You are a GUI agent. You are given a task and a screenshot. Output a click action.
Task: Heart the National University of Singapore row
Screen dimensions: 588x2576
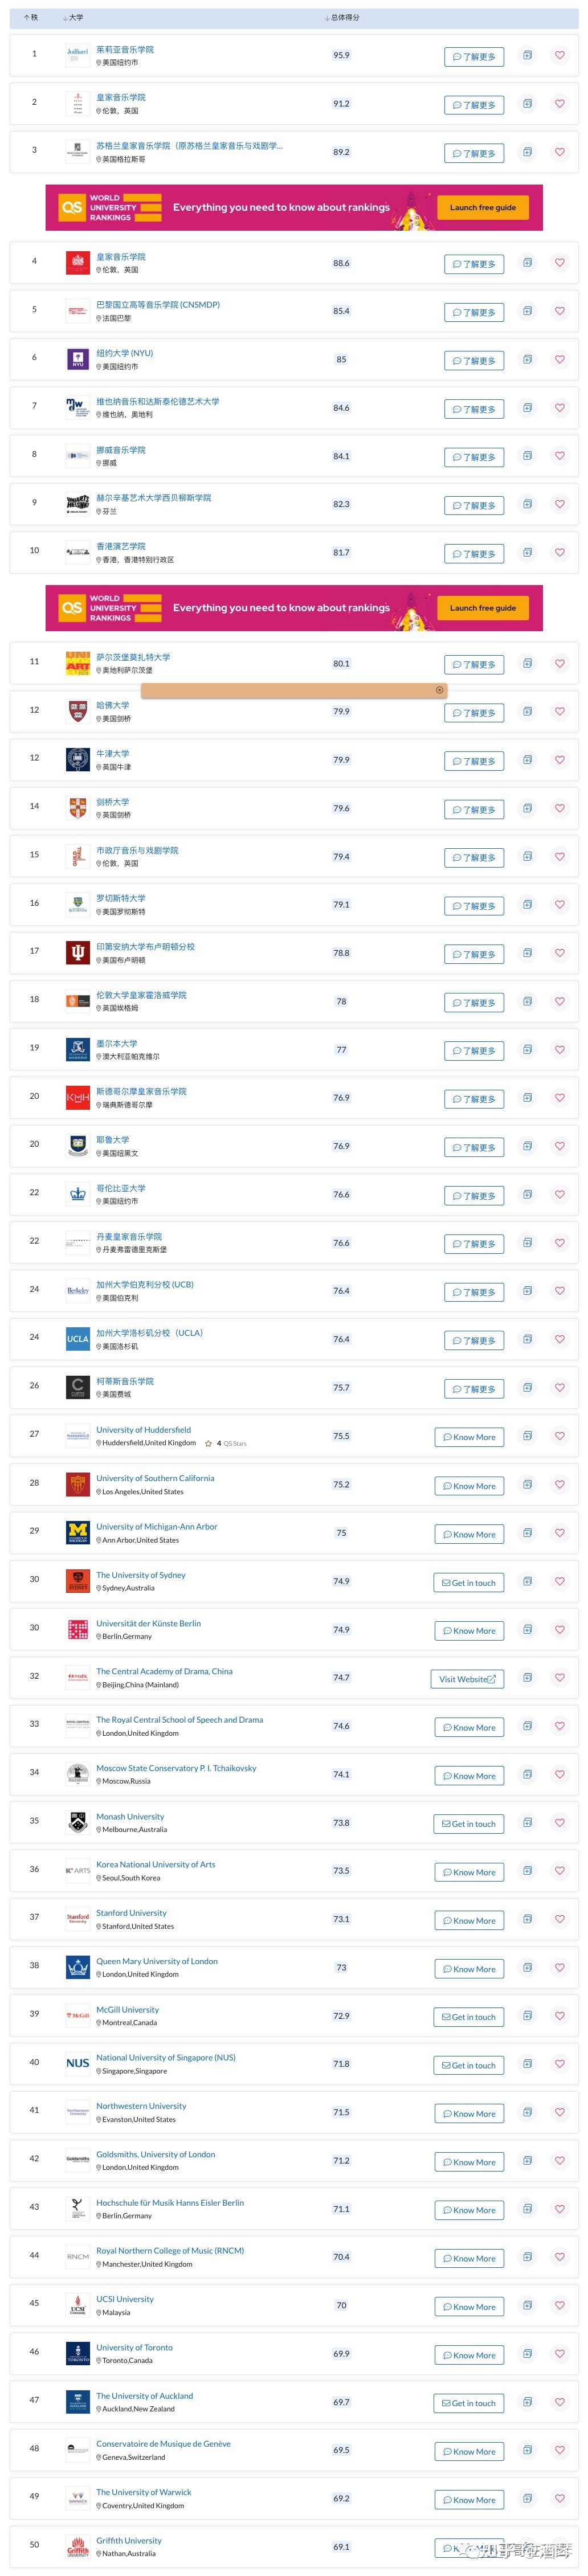click(559, 2063)
